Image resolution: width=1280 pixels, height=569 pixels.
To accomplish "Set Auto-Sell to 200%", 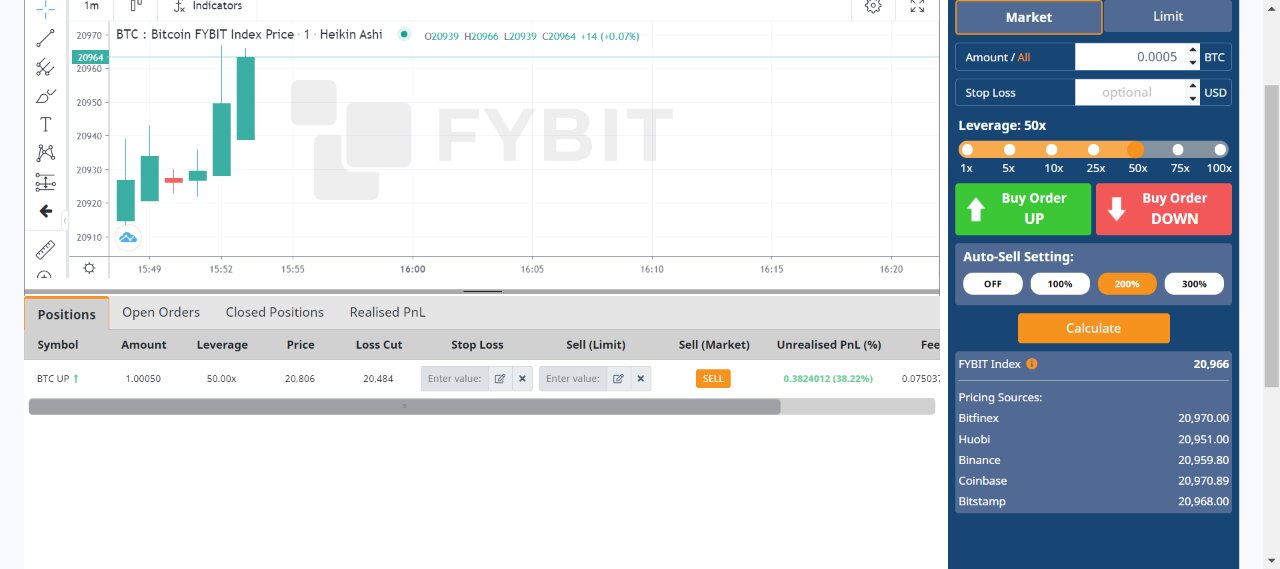I will click(x=1127, y=284).
